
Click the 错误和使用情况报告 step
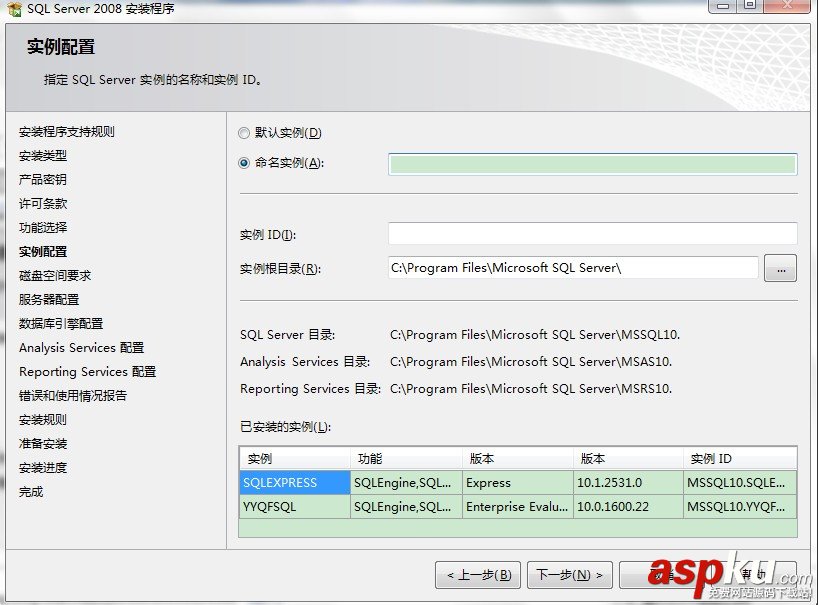(73, 395)
